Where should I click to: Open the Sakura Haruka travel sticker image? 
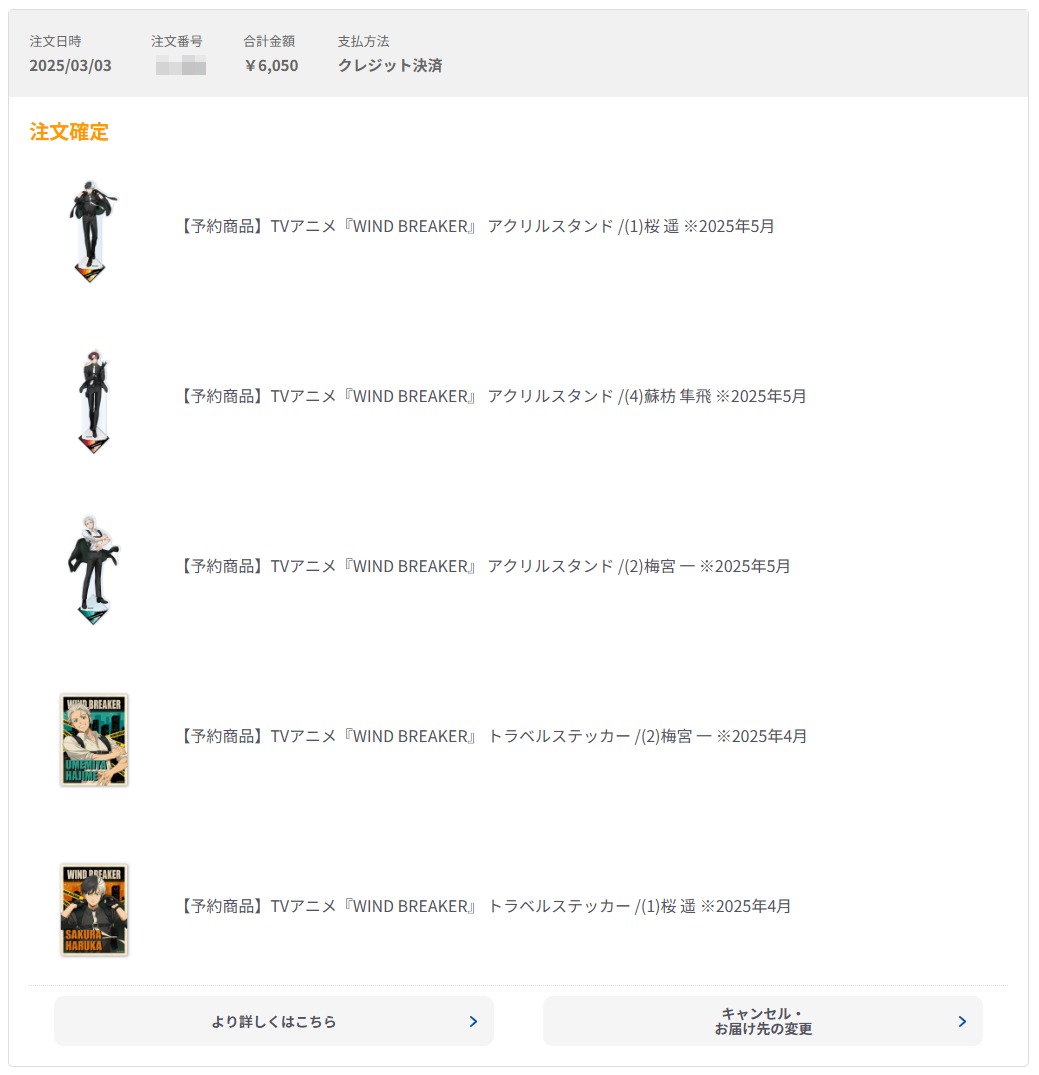94,910
